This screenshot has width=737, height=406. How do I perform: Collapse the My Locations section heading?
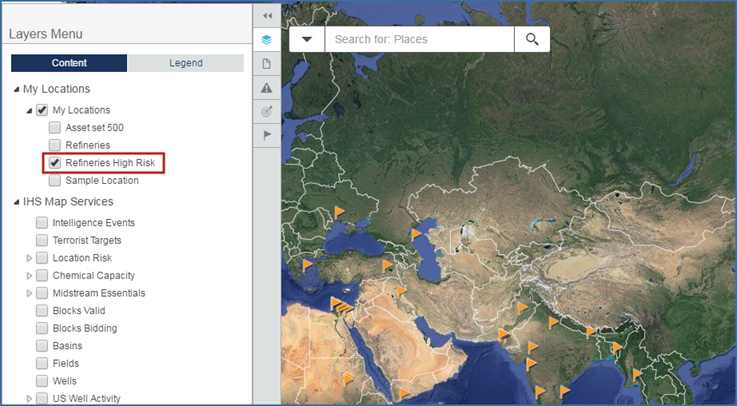tap(17, 89)
